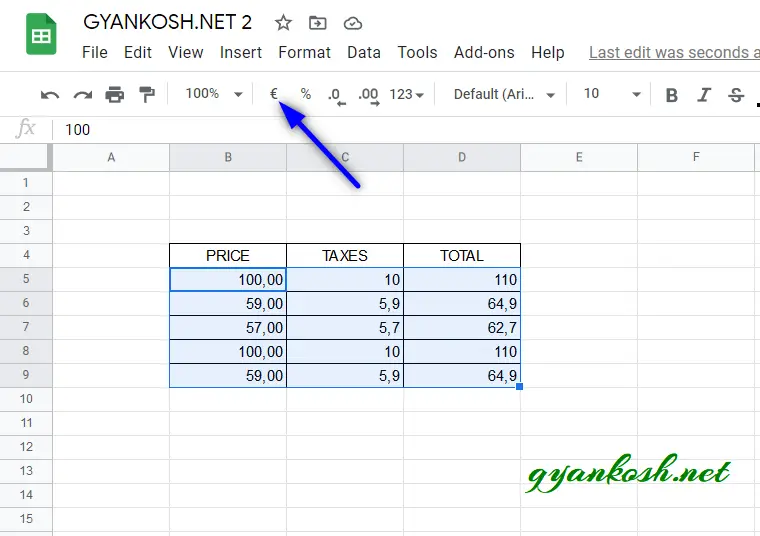Viewport: 760px width, 536px height.
Task: Open the Insert menu
Action: coord(240,52)
